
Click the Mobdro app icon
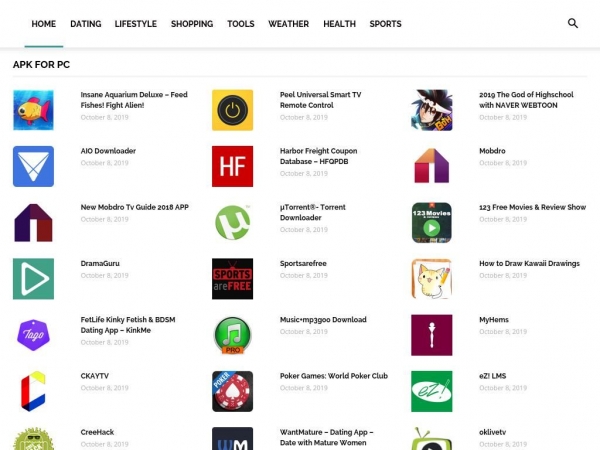(x=432, y=166)
